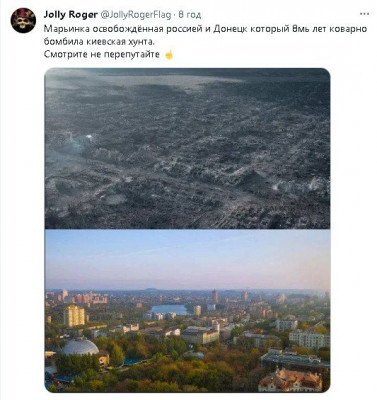
Task: Click the hazy sky of the Donetsk photo
Action: pyautogui.click(x=187, y=258)
